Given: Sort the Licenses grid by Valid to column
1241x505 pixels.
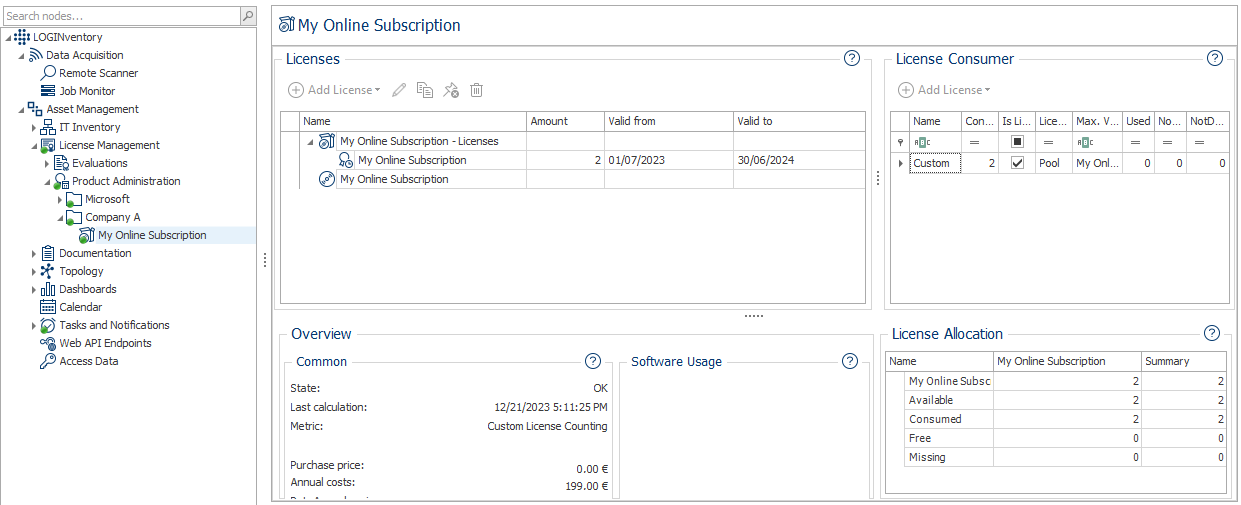Looking at the screenshot, I should 799,121.
